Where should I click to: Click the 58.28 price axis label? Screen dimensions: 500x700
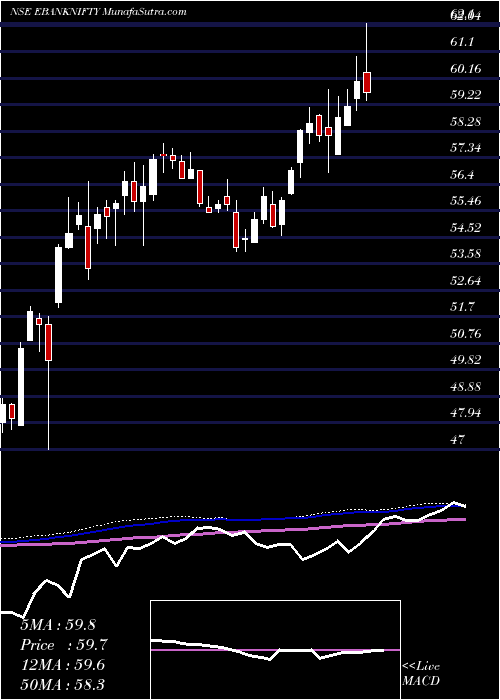[x=465, y=121]
